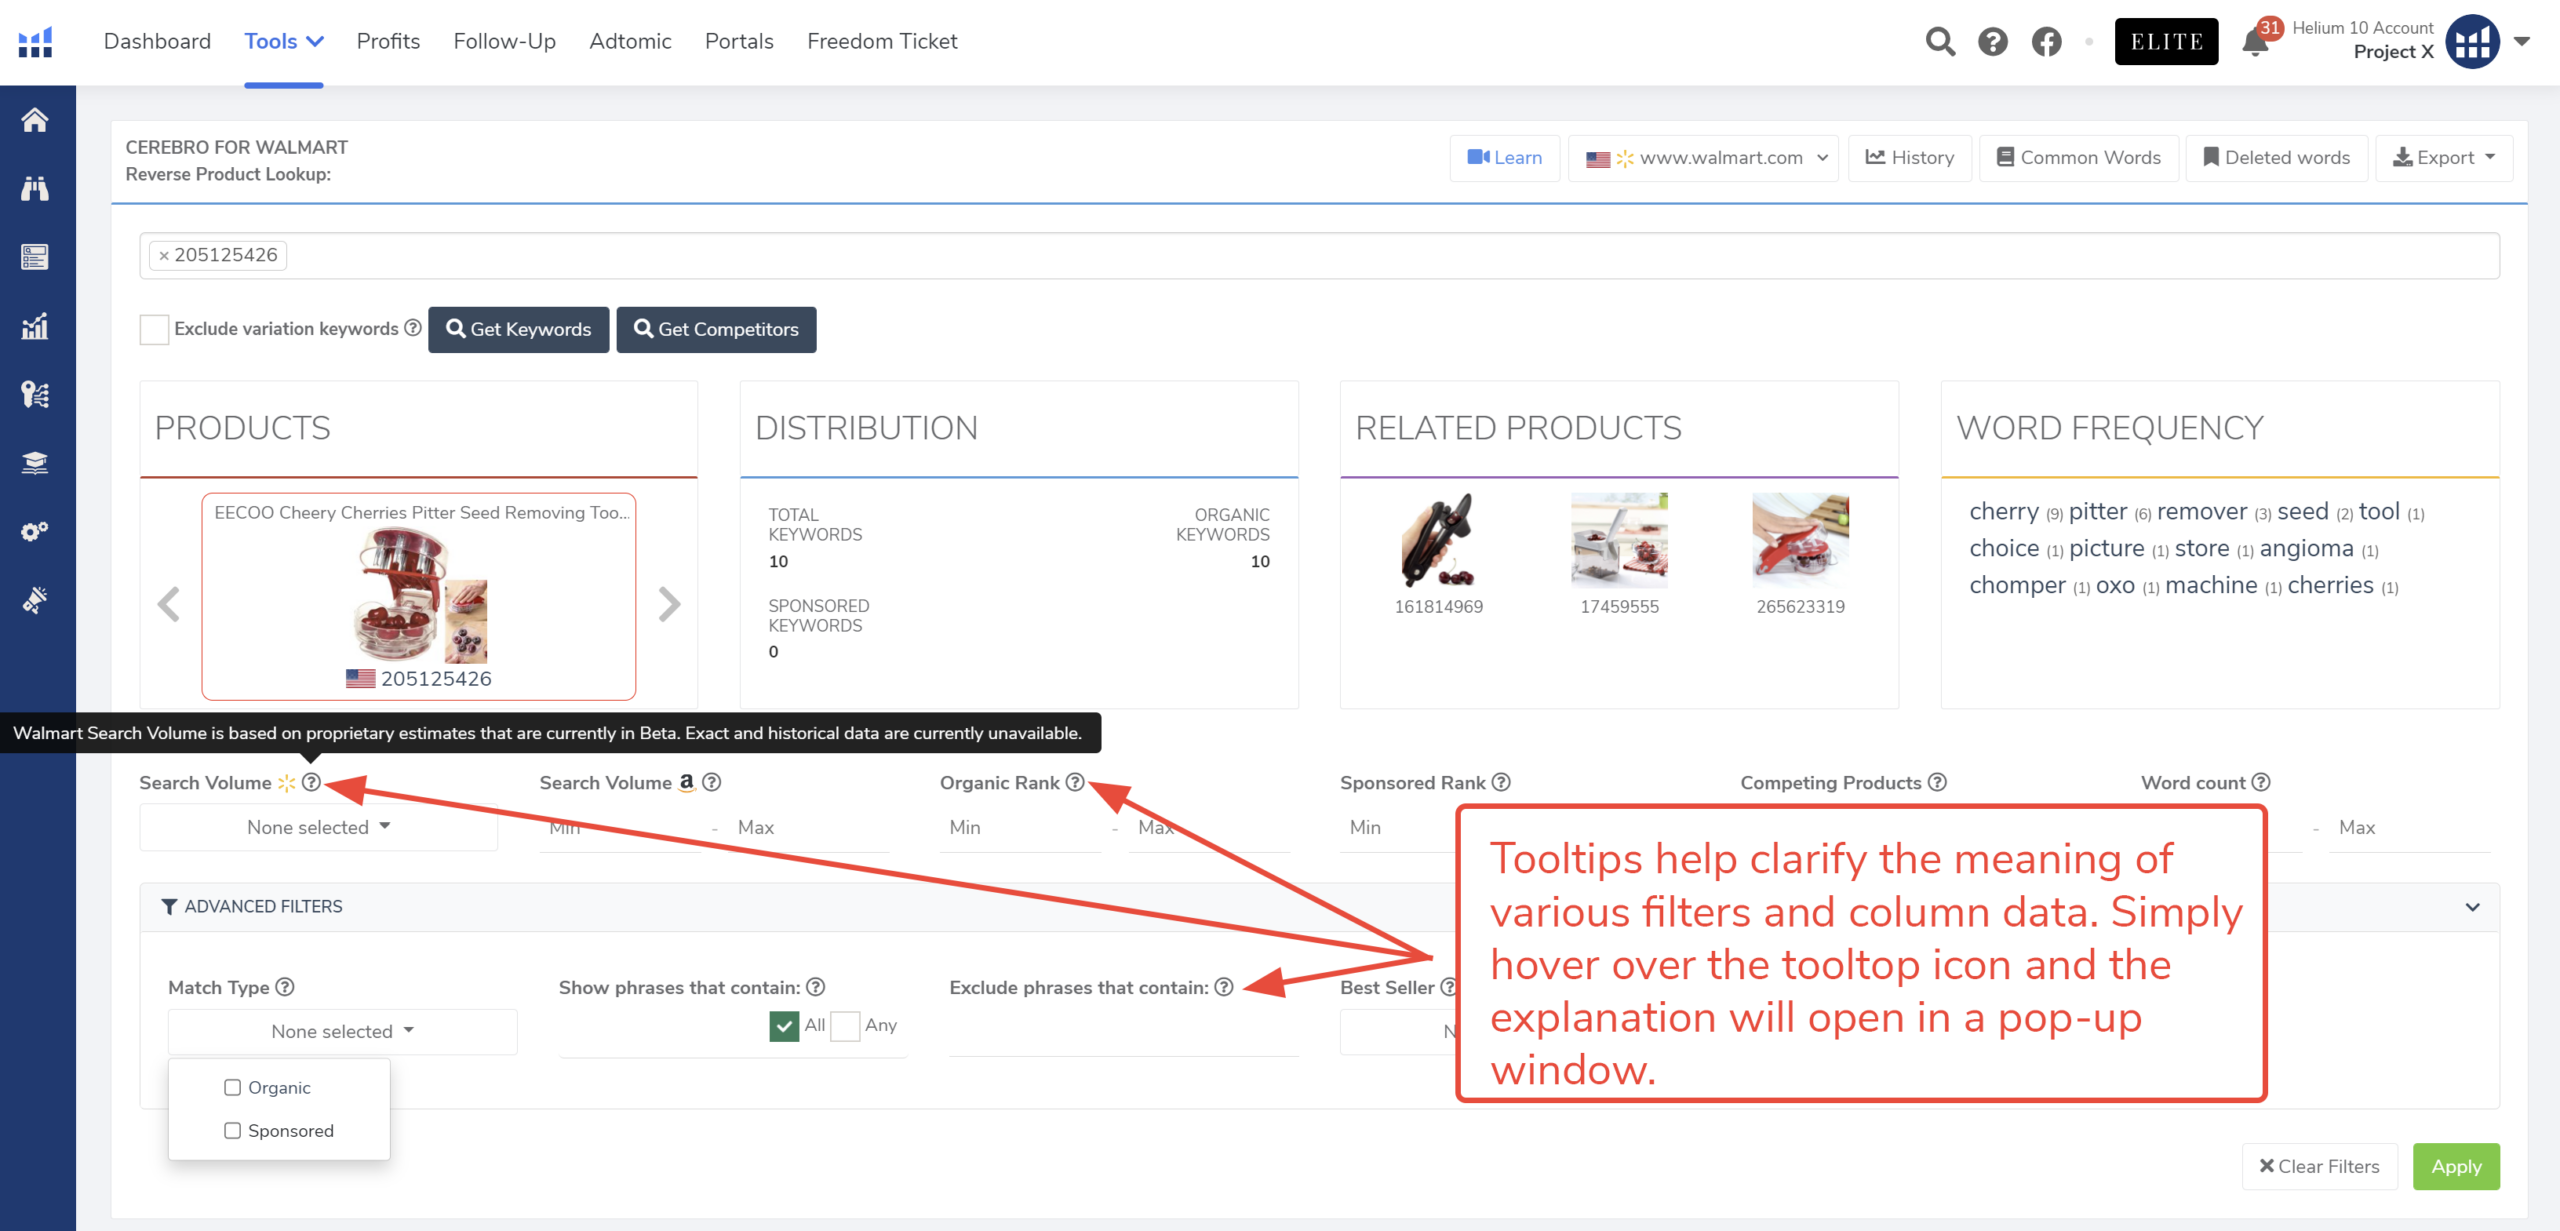Open the www.walmart.com marketplace dropdown
The image size is (2560, 1231).
pyautogui.click(x=1705, y=158)
